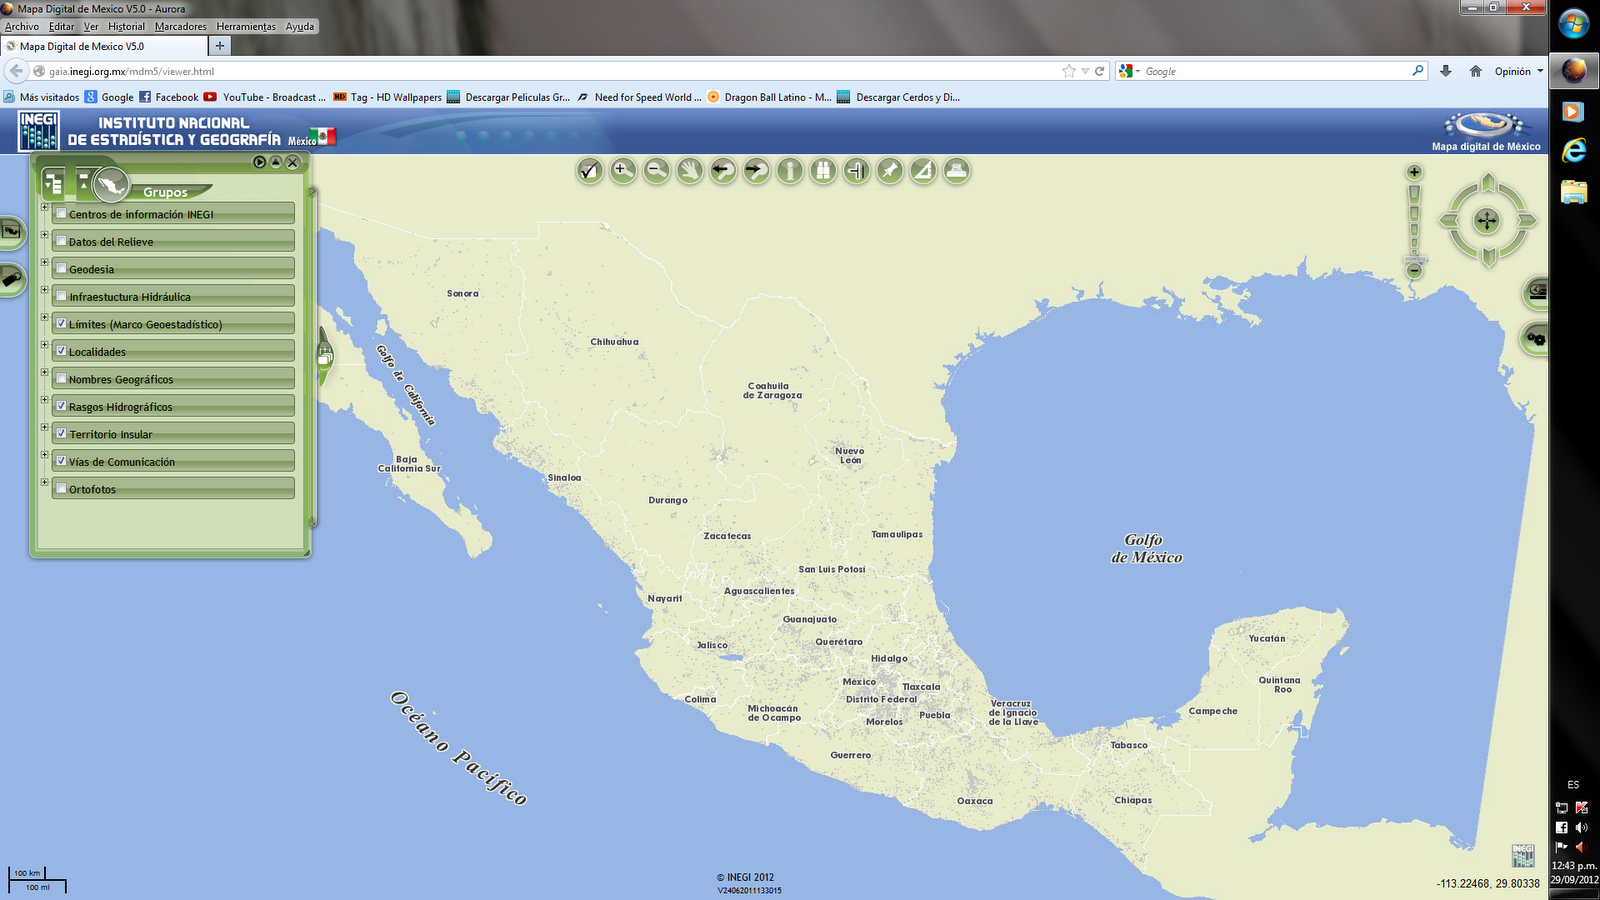This screenshot has width=1600, height=900.
Task: Open the Archivo menu
Action: coord(22,27)
